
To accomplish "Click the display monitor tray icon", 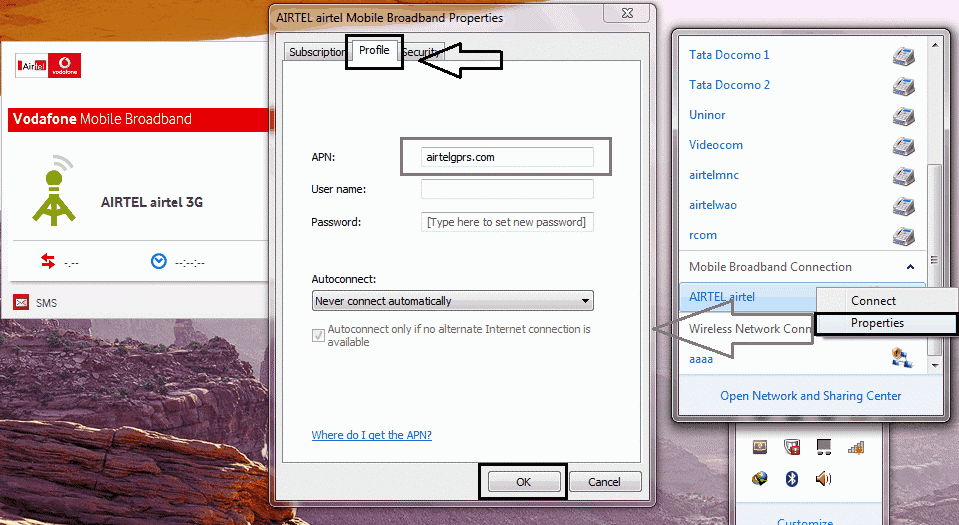I will (x=760, y=447).
